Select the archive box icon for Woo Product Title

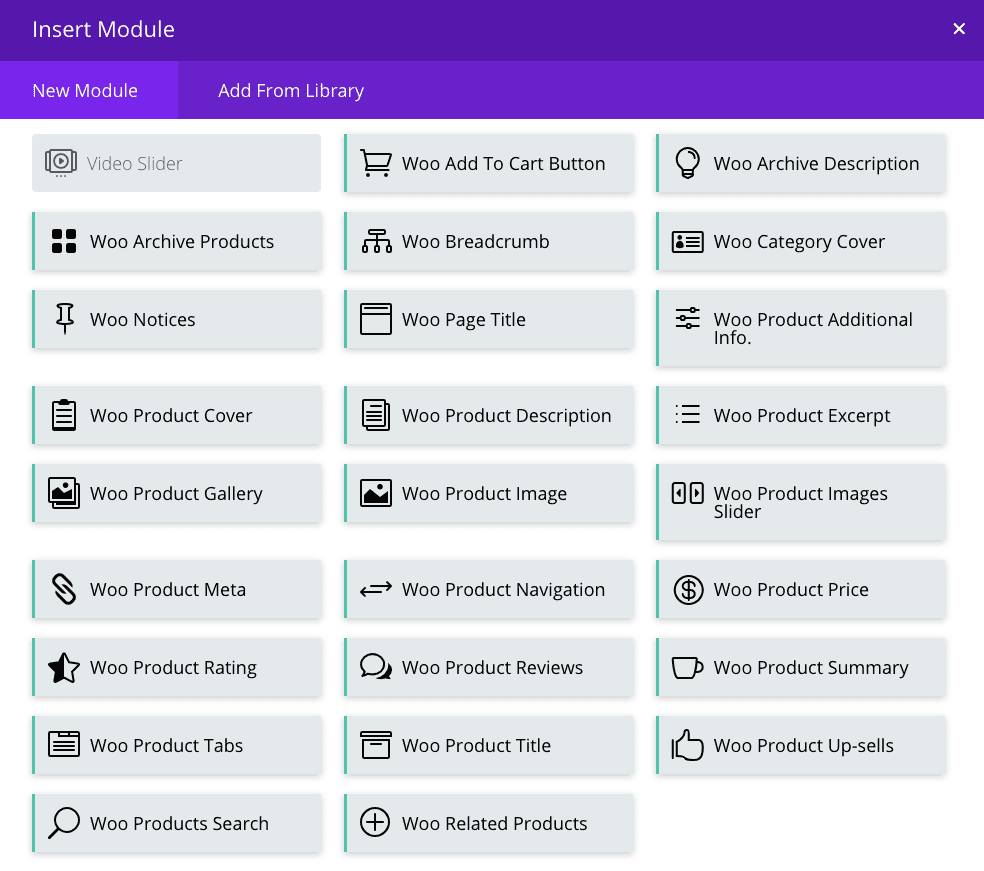(376, 745)
